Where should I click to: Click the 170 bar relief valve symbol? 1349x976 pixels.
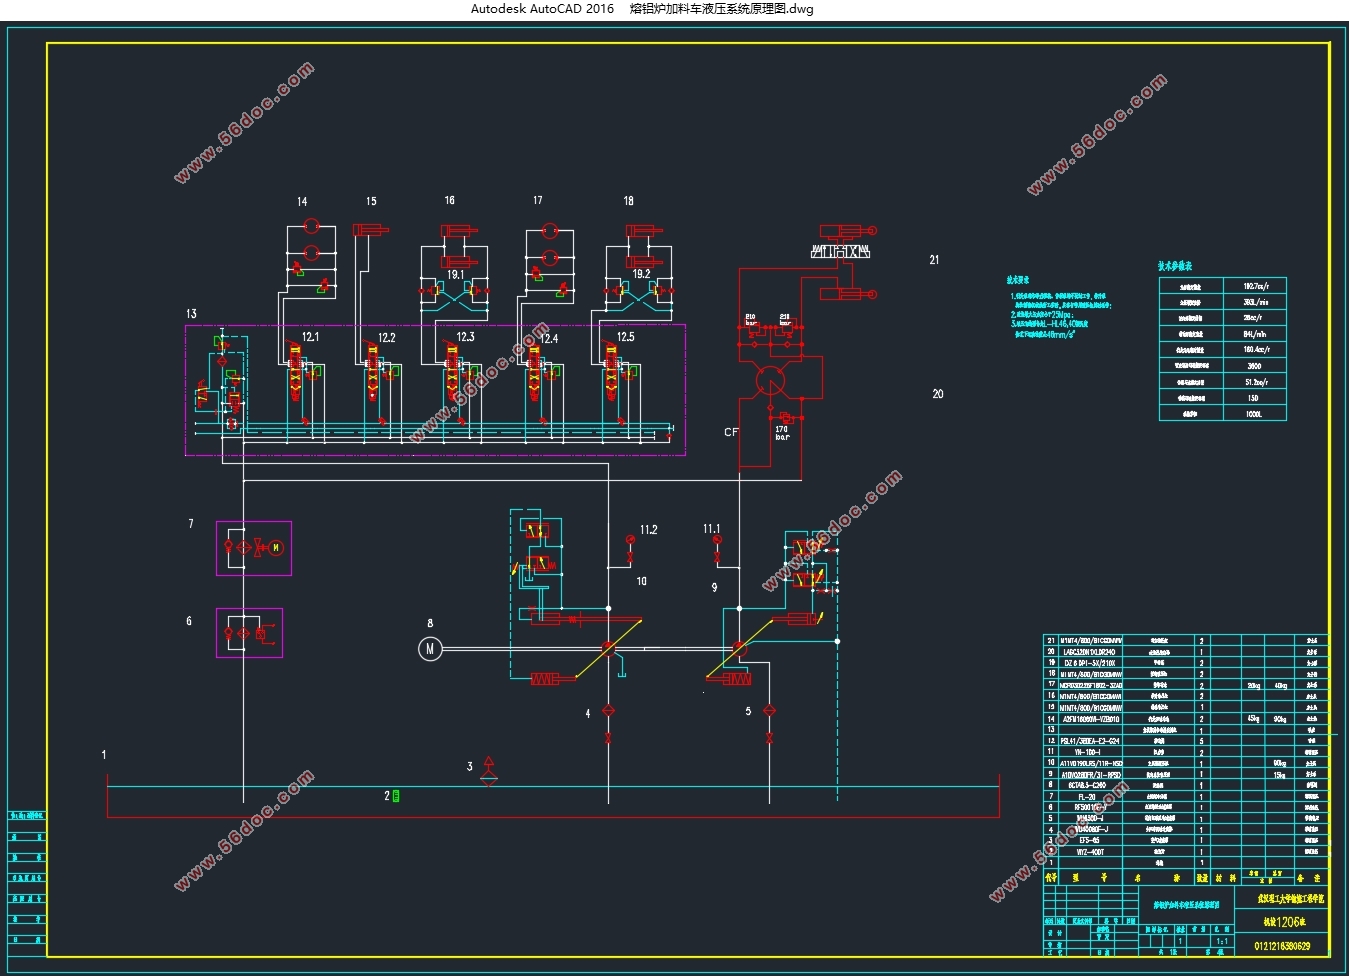coord(785,416)
